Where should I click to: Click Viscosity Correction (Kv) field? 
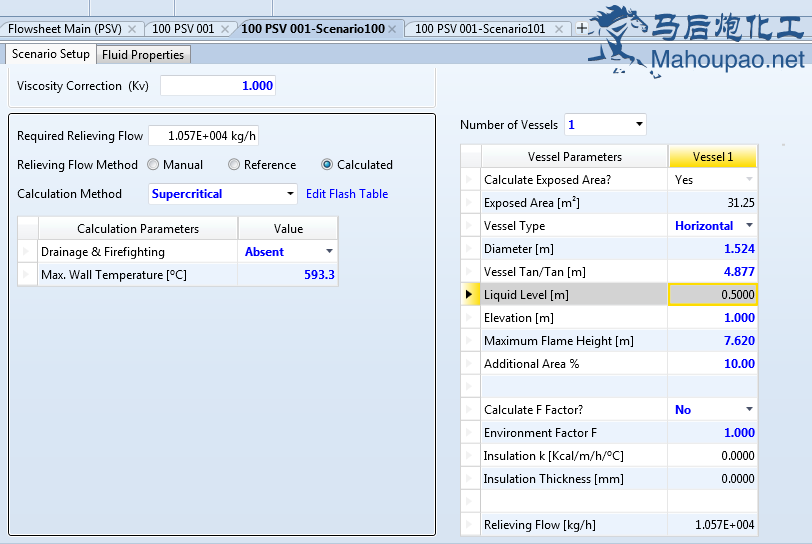click(x=218, y=85)
